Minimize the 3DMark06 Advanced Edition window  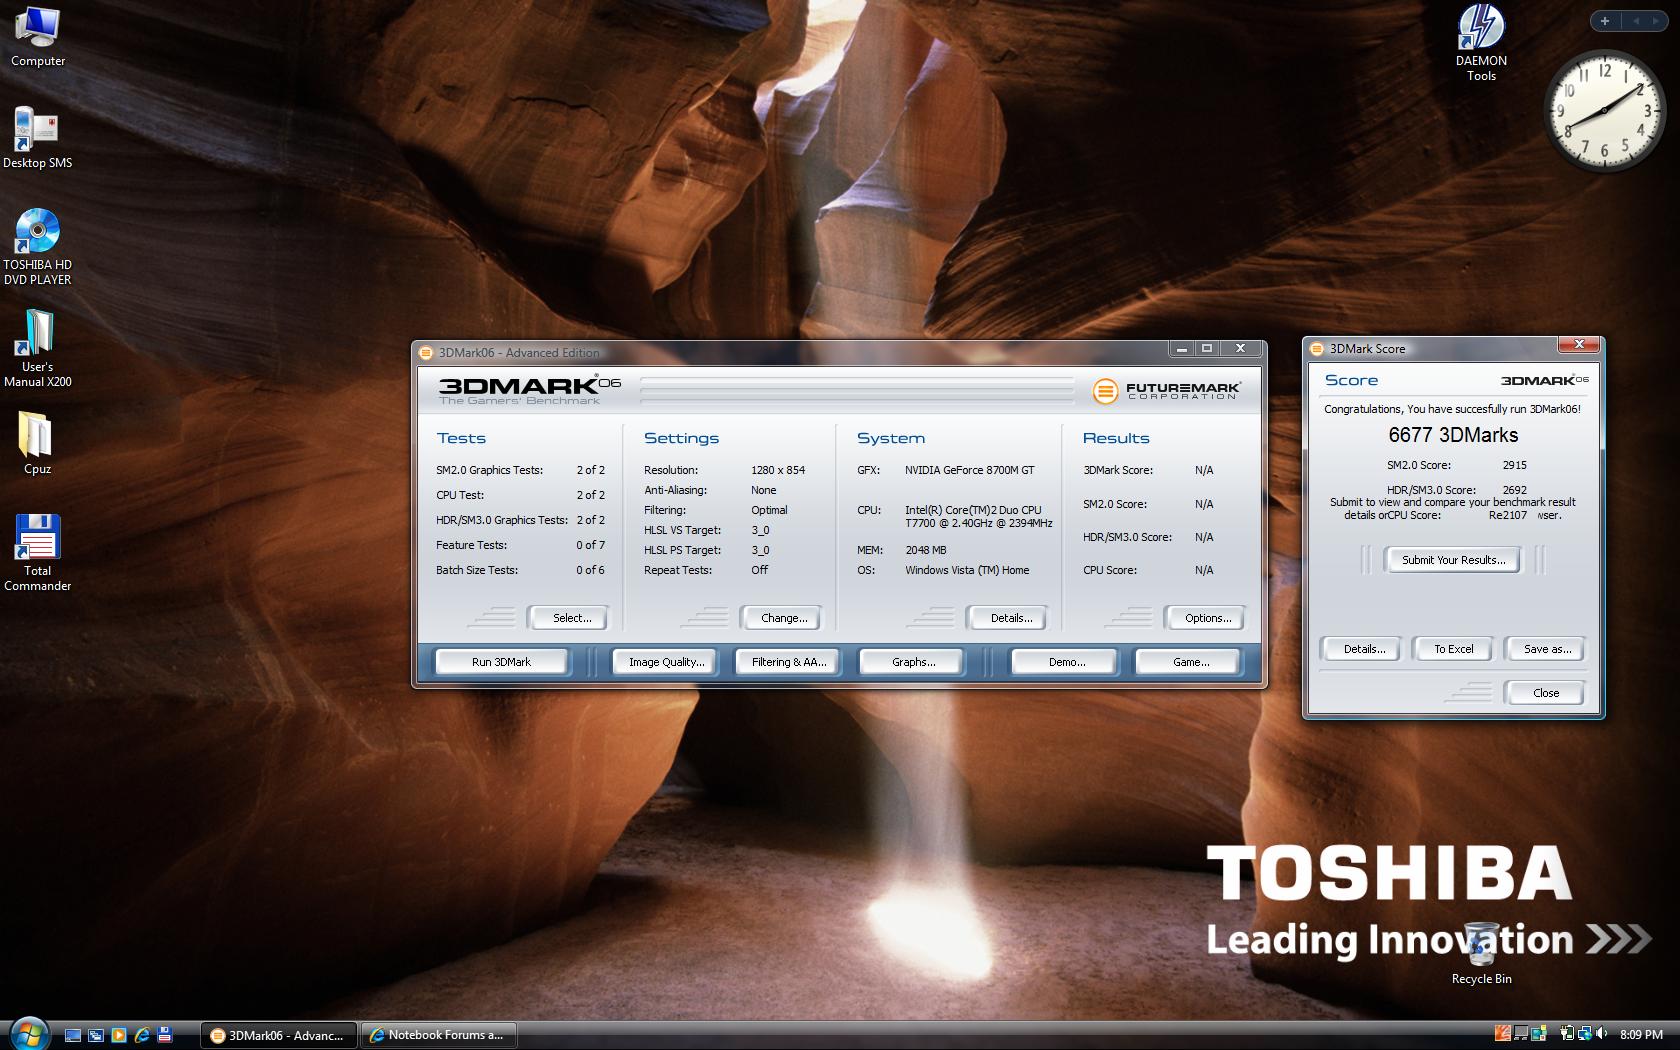tap(1182, 348)
